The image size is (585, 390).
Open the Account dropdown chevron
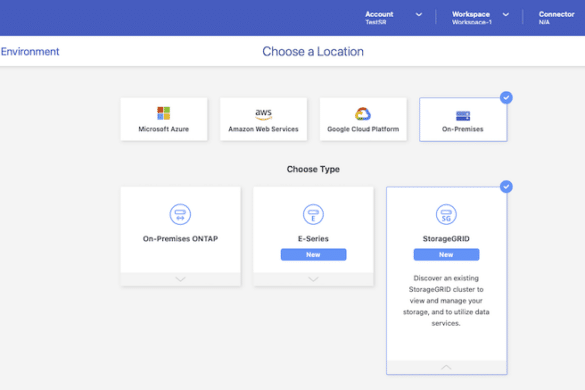pyautogui.click(x=419, y=15)
